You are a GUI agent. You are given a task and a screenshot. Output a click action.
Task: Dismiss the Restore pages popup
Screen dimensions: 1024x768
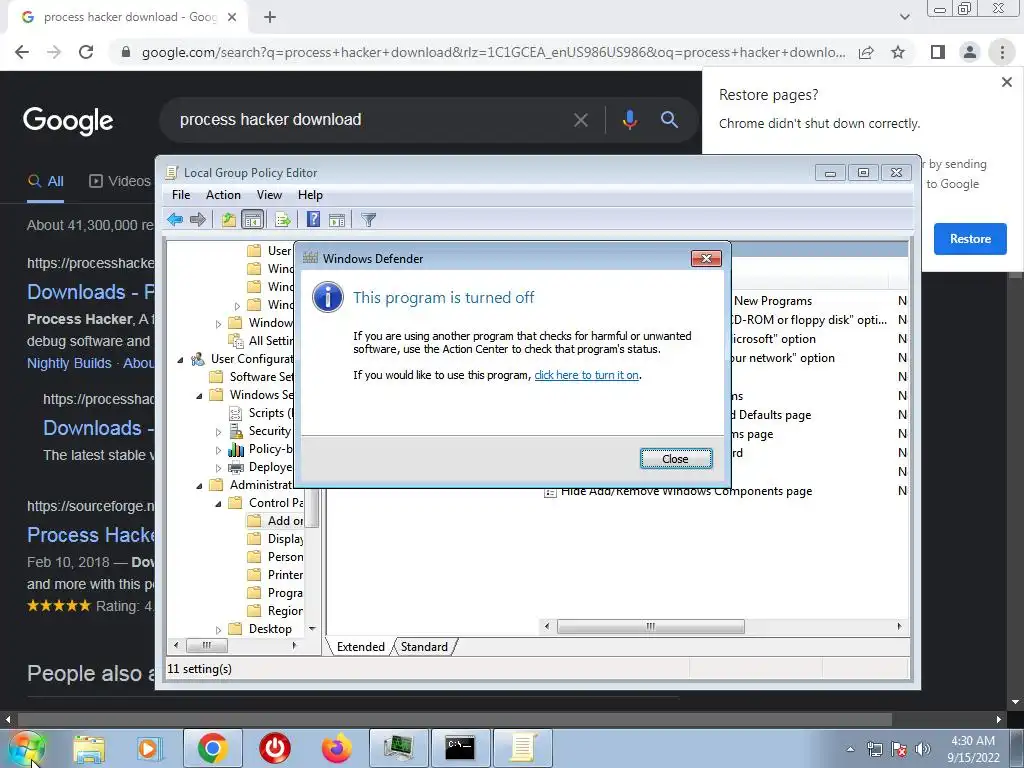pyautogui.click(x=1006, y=82)
